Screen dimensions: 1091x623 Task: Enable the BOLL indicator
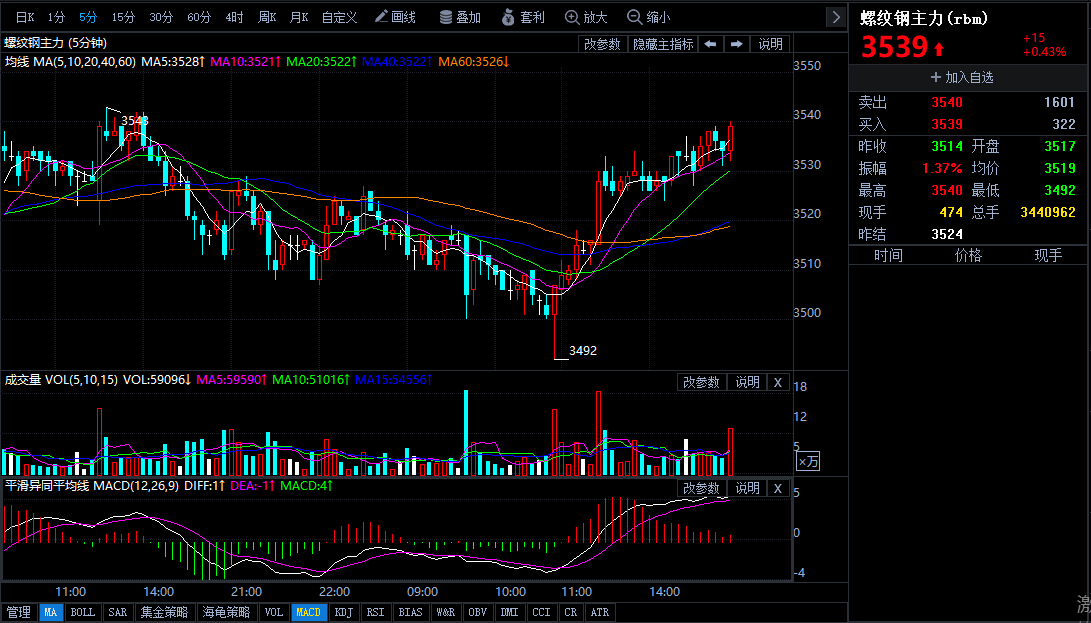coord(82,612)
